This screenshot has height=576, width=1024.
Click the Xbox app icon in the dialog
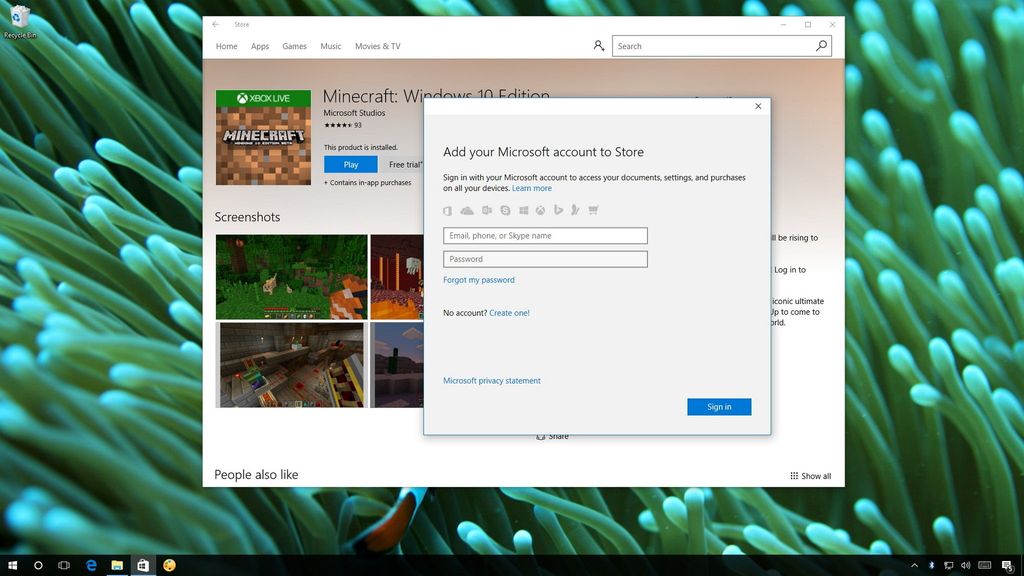[540, 210]
